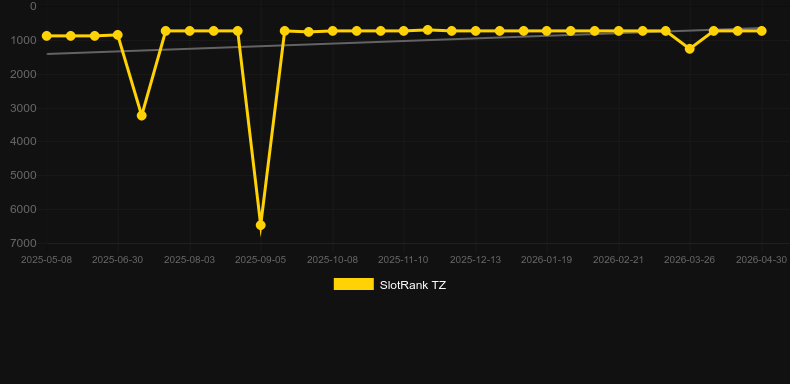Click the data point above 2025-08-03 label
790x384 pixels.
pos(189,31)
